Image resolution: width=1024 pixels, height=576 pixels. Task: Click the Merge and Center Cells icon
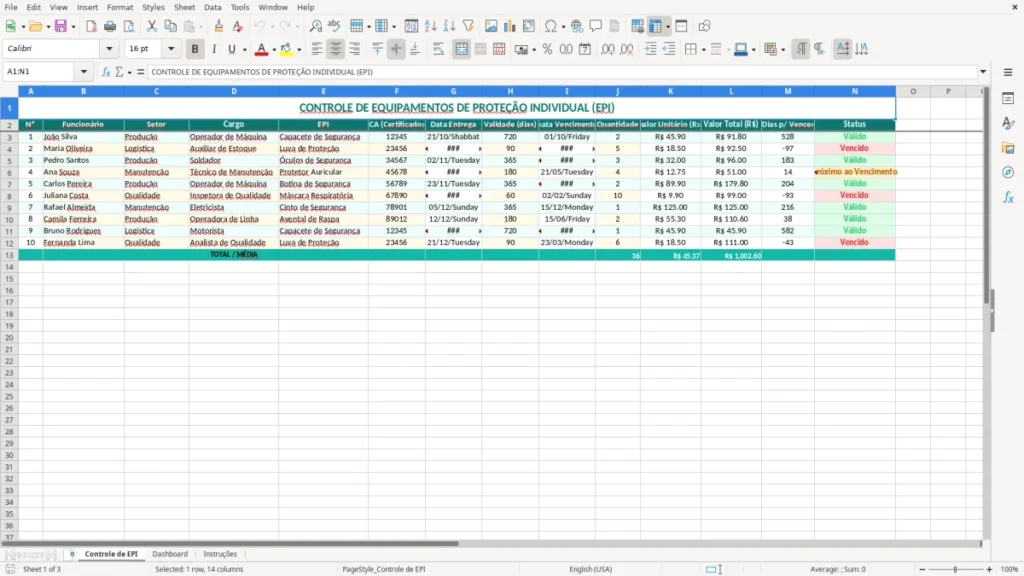[x=461, y=49]
